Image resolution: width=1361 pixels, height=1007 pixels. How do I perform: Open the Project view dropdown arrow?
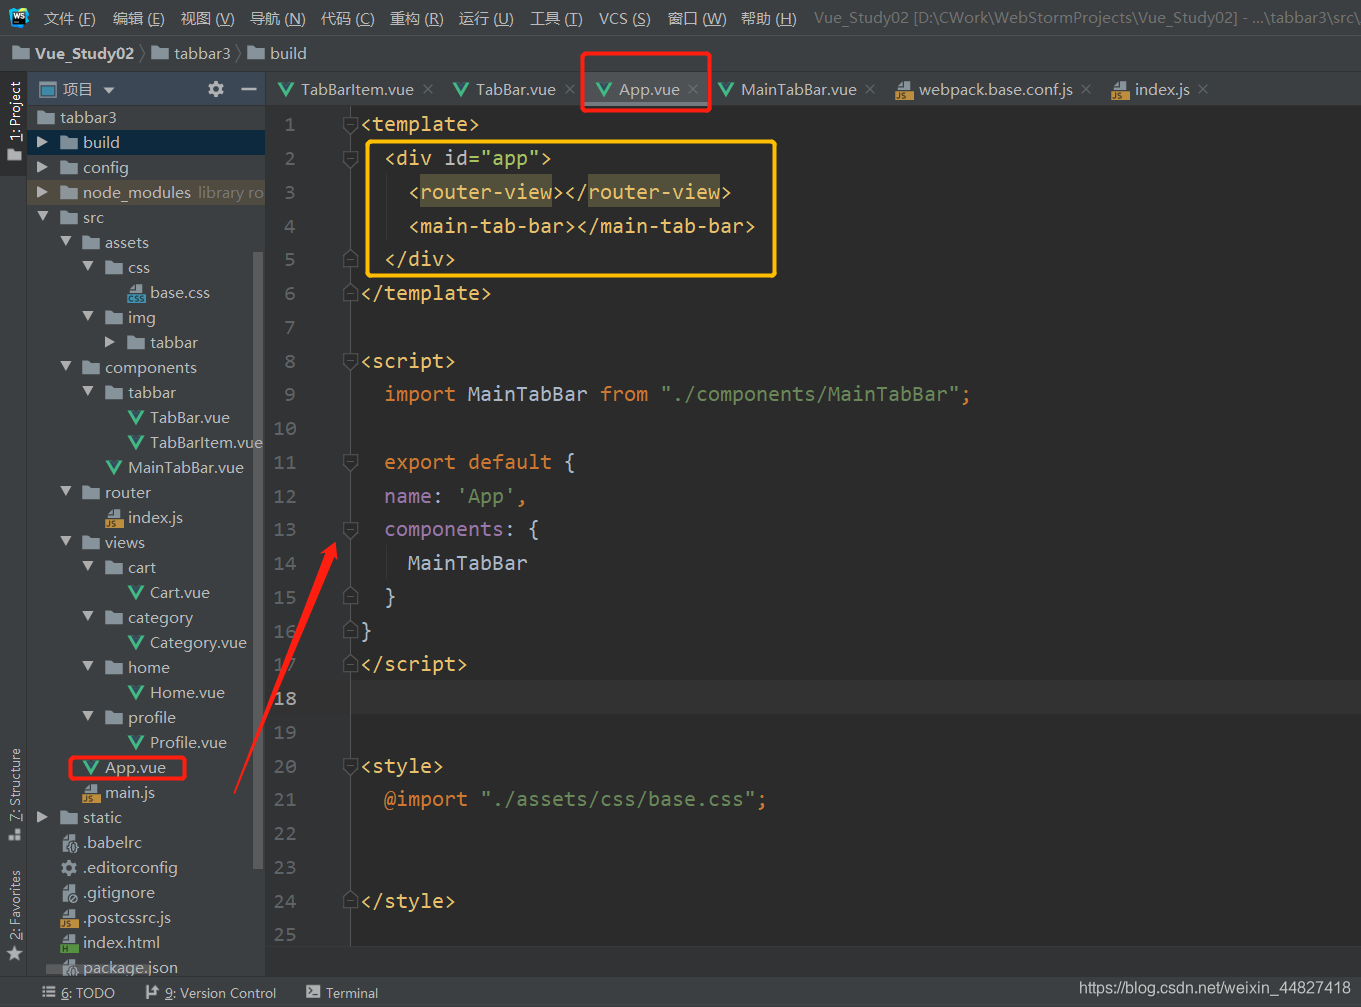109,90
